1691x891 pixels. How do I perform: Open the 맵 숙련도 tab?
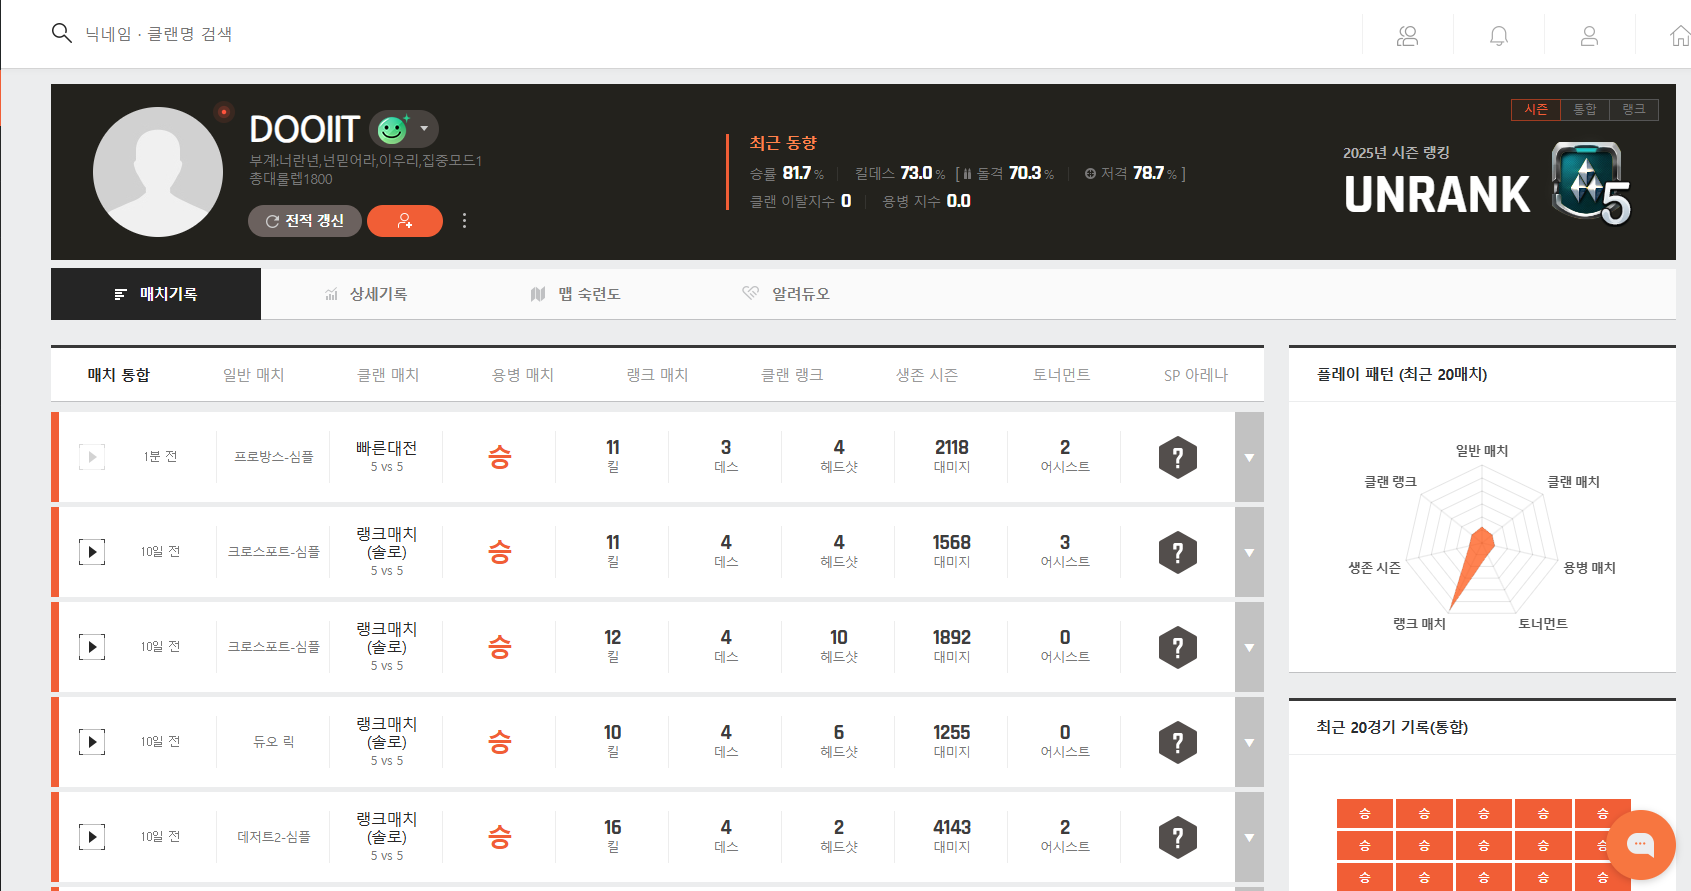pos(576,294)
